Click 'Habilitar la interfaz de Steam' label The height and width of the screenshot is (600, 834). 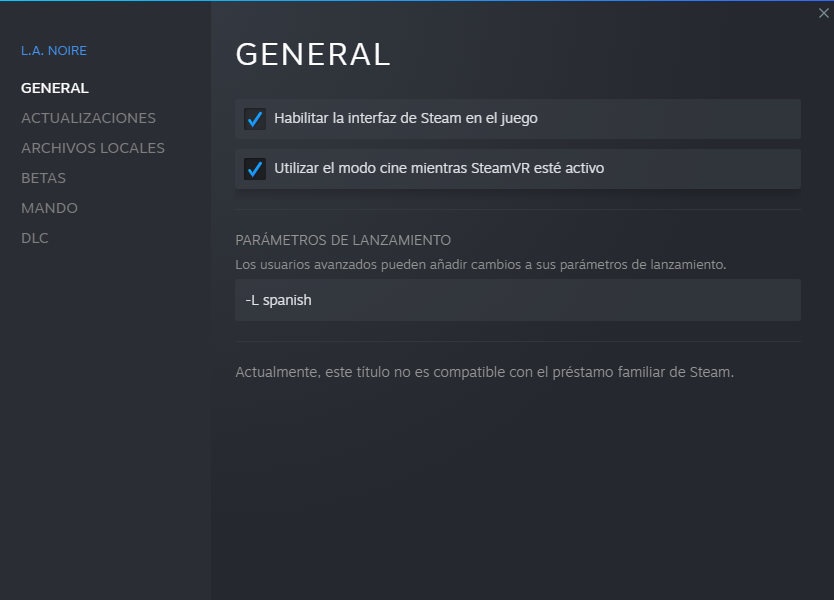tap(406, 119)
